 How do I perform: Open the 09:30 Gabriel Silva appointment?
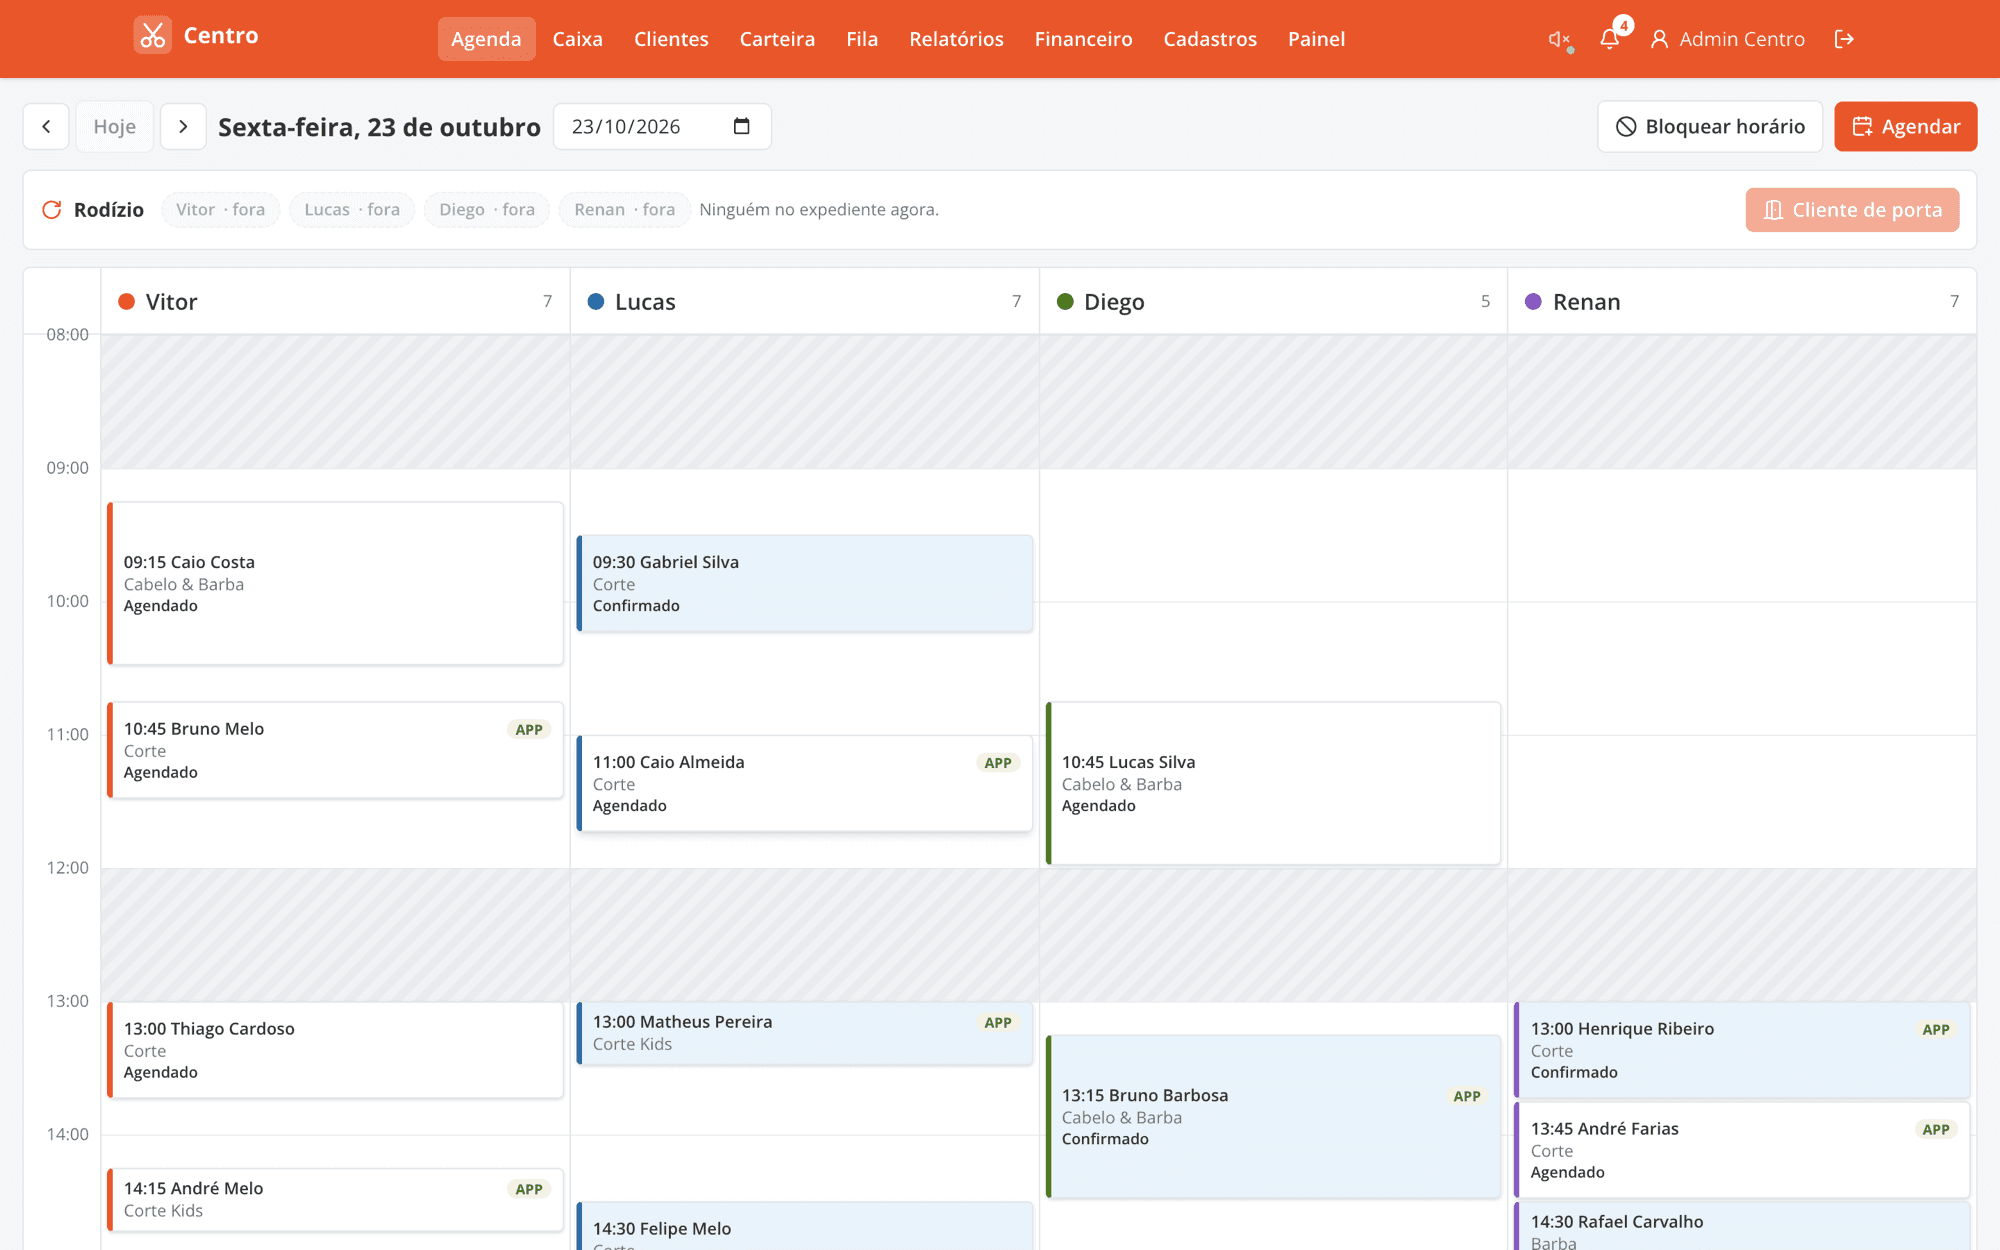click(x=804, y=584)
